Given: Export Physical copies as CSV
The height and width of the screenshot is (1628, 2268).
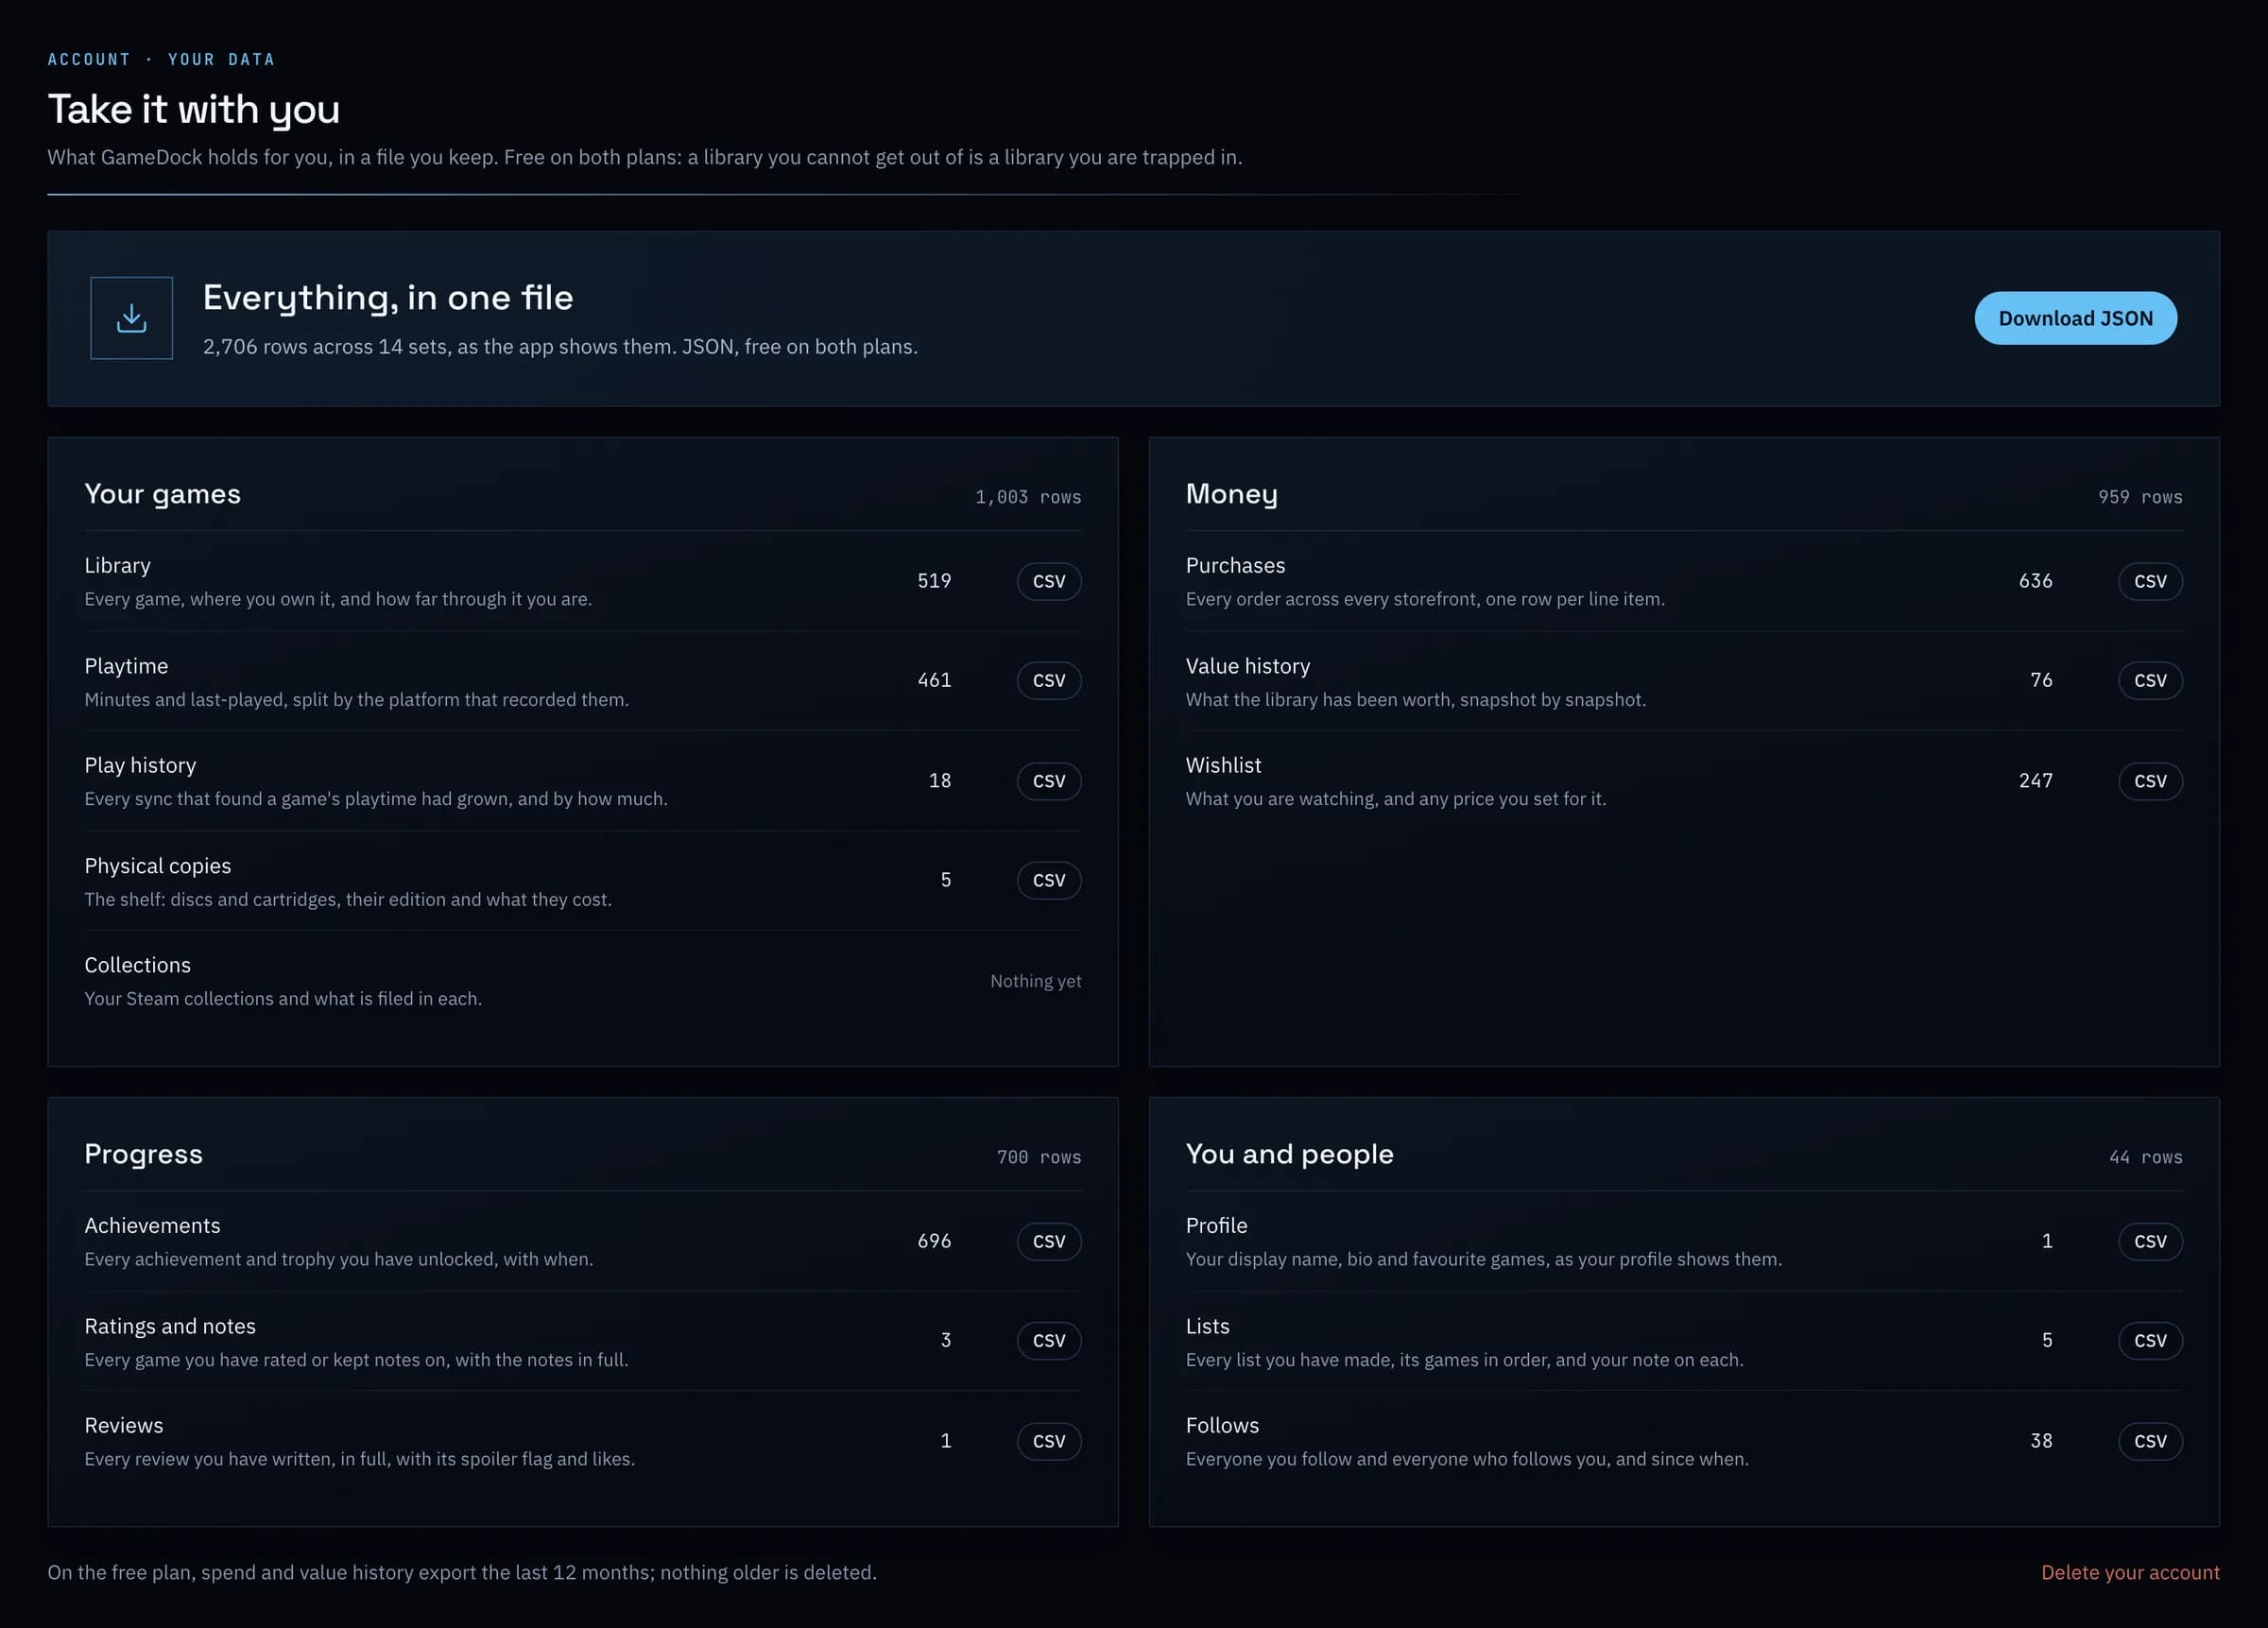Looking at the screenshot, I should (1048, 880).
